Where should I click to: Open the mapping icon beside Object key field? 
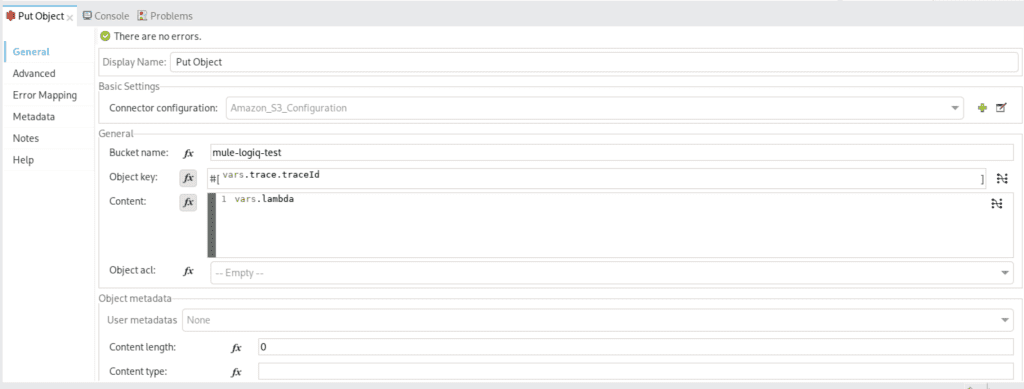(1002, 178)
